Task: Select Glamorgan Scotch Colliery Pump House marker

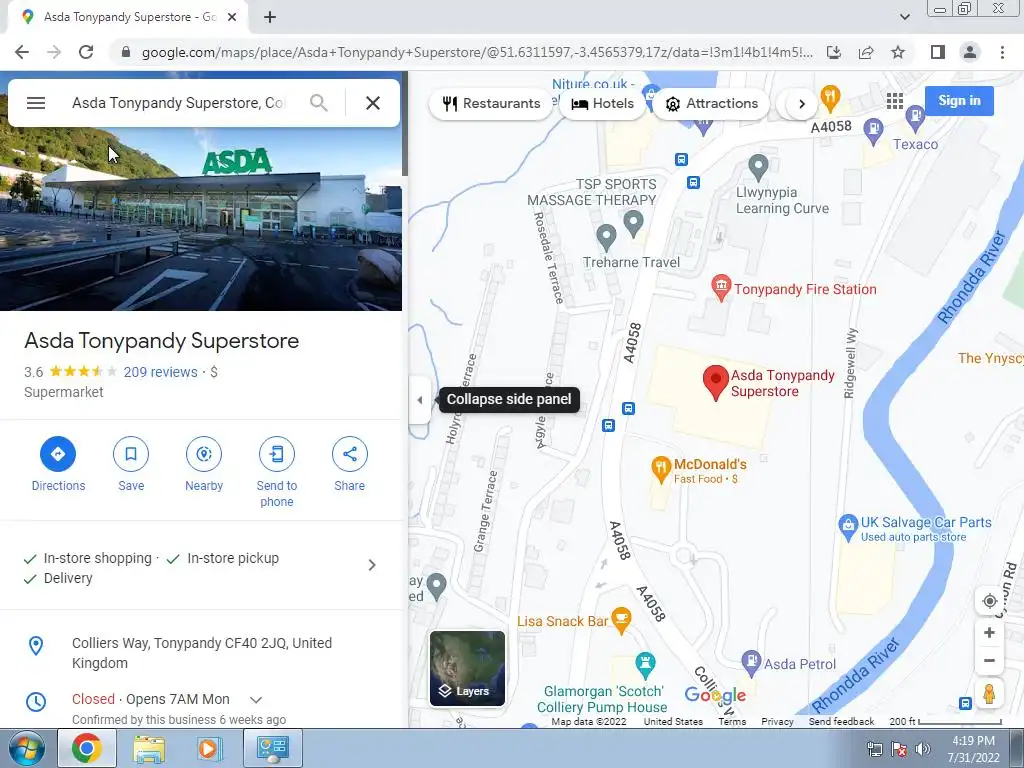Action: click(645, 666)
